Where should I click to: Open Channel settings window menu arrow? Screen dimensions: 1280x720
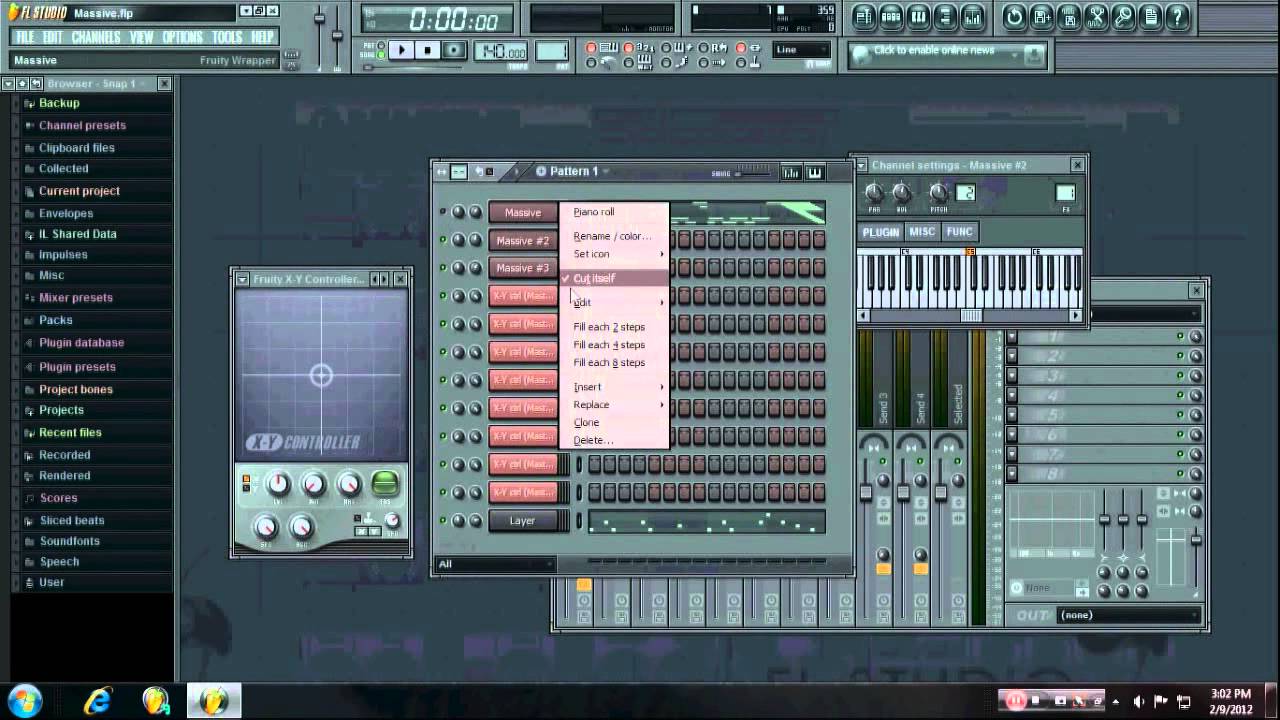coord(861,165)
